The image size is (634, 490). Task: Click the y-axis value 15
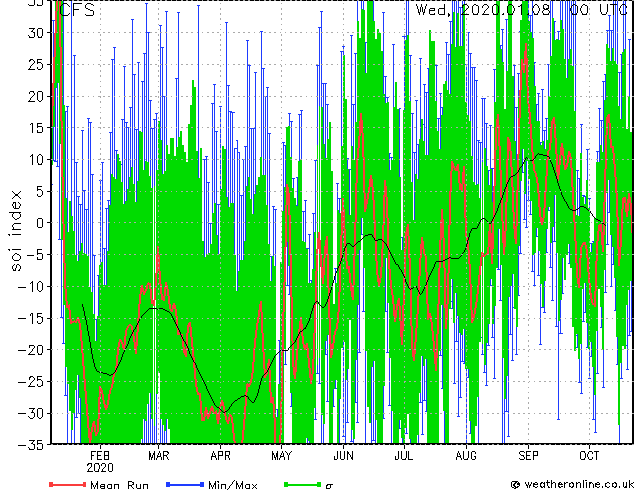click(36, 128)
